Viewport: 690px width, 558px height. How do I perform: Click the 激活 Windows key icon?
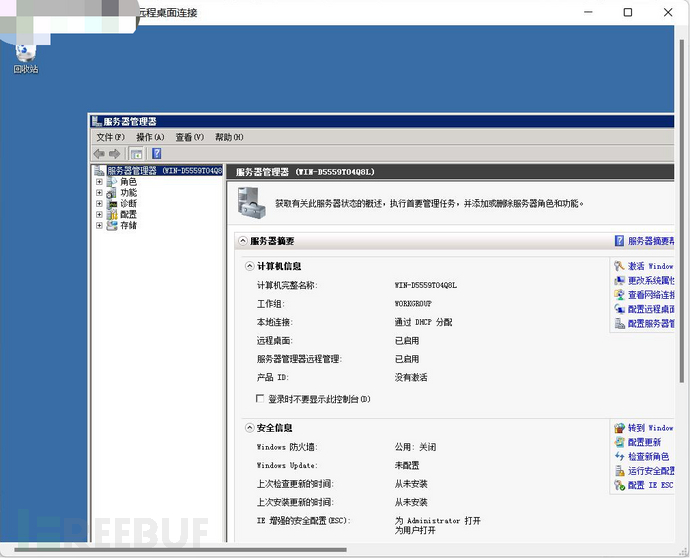[620, 266]
